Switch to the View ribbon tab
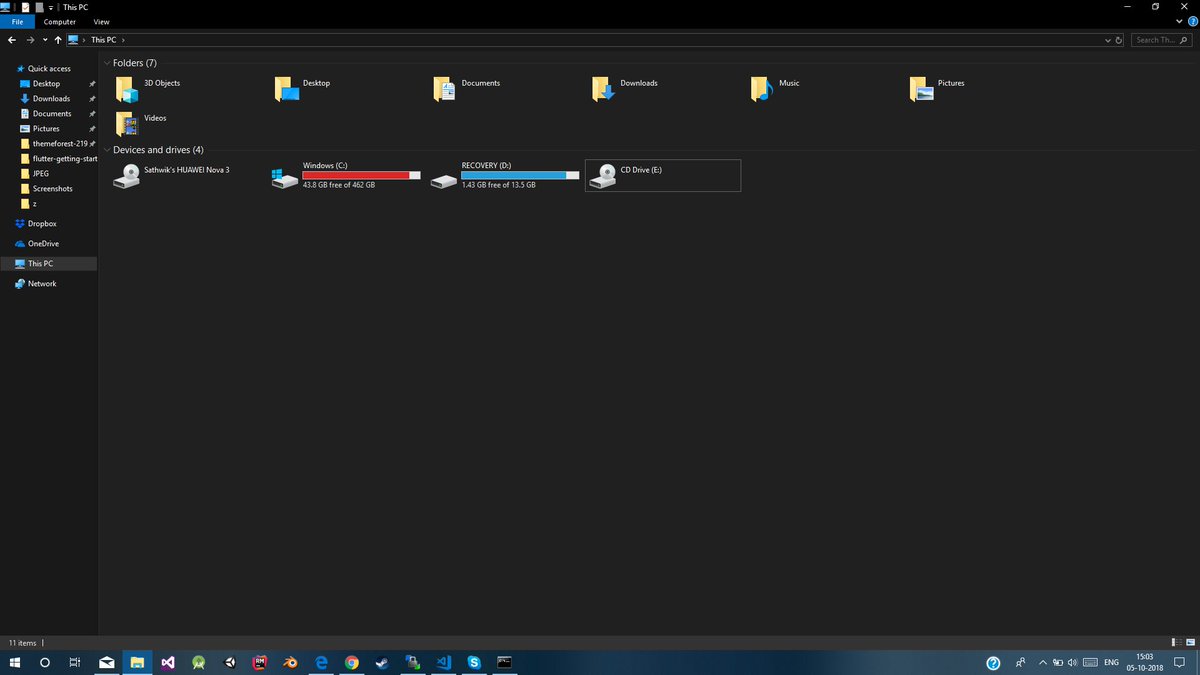This screenshot has height=675, width=1200. coord(101,21)
